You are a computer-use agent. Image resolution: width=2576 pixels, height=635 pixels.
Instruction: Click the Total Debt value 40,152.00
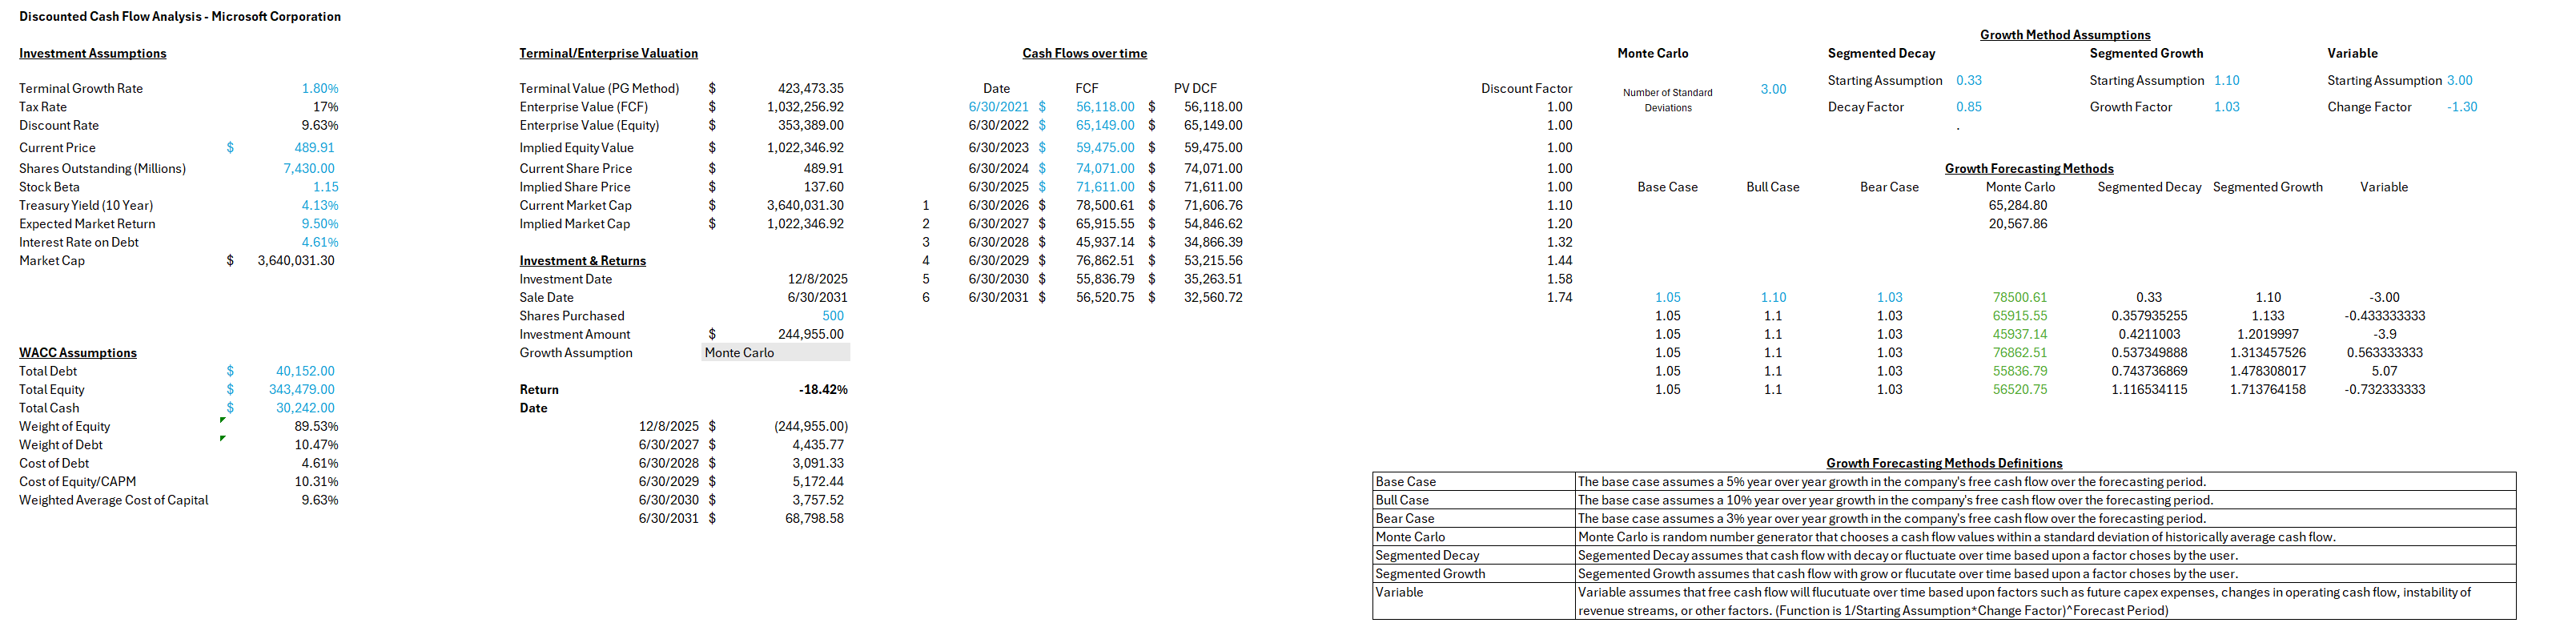305,371
